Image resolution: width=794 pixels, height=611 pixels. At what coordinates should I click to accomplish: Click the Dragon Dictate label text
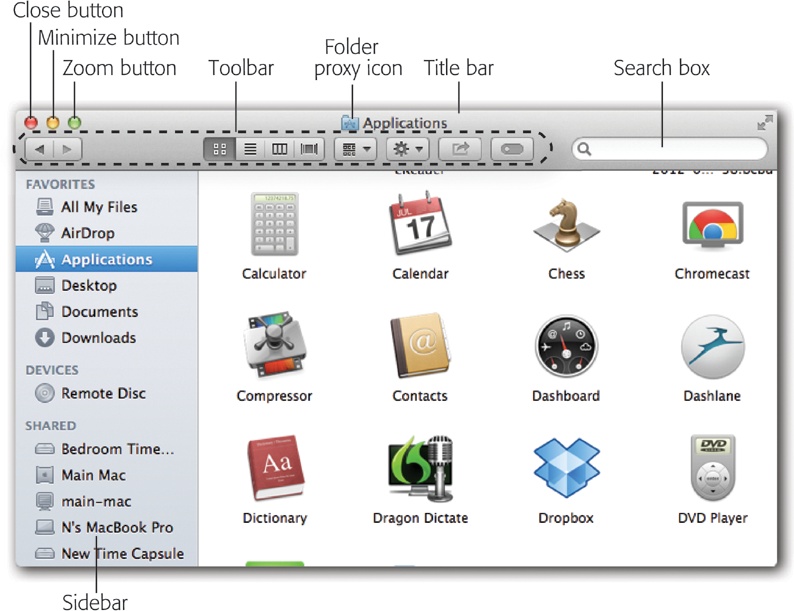click(420, 518)
